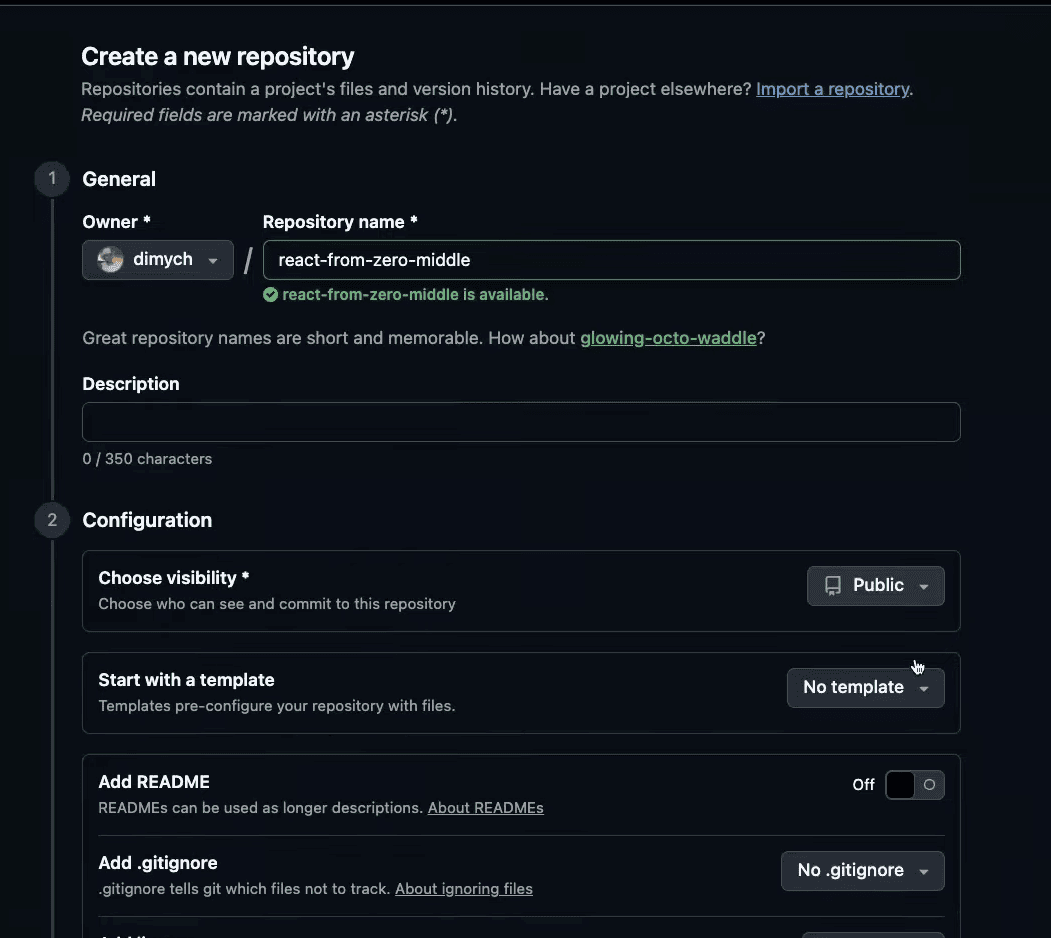The image size is (1051, 938).
Task: Click the green availability checkmark icon
Action: (x=270, y=295)
